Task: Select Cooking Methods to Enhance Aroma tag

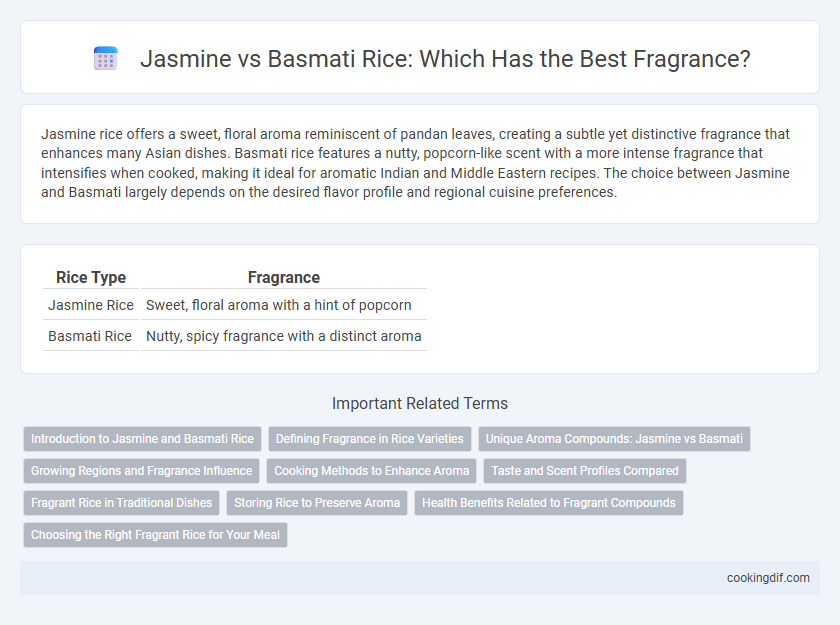Action: [372, 471]
